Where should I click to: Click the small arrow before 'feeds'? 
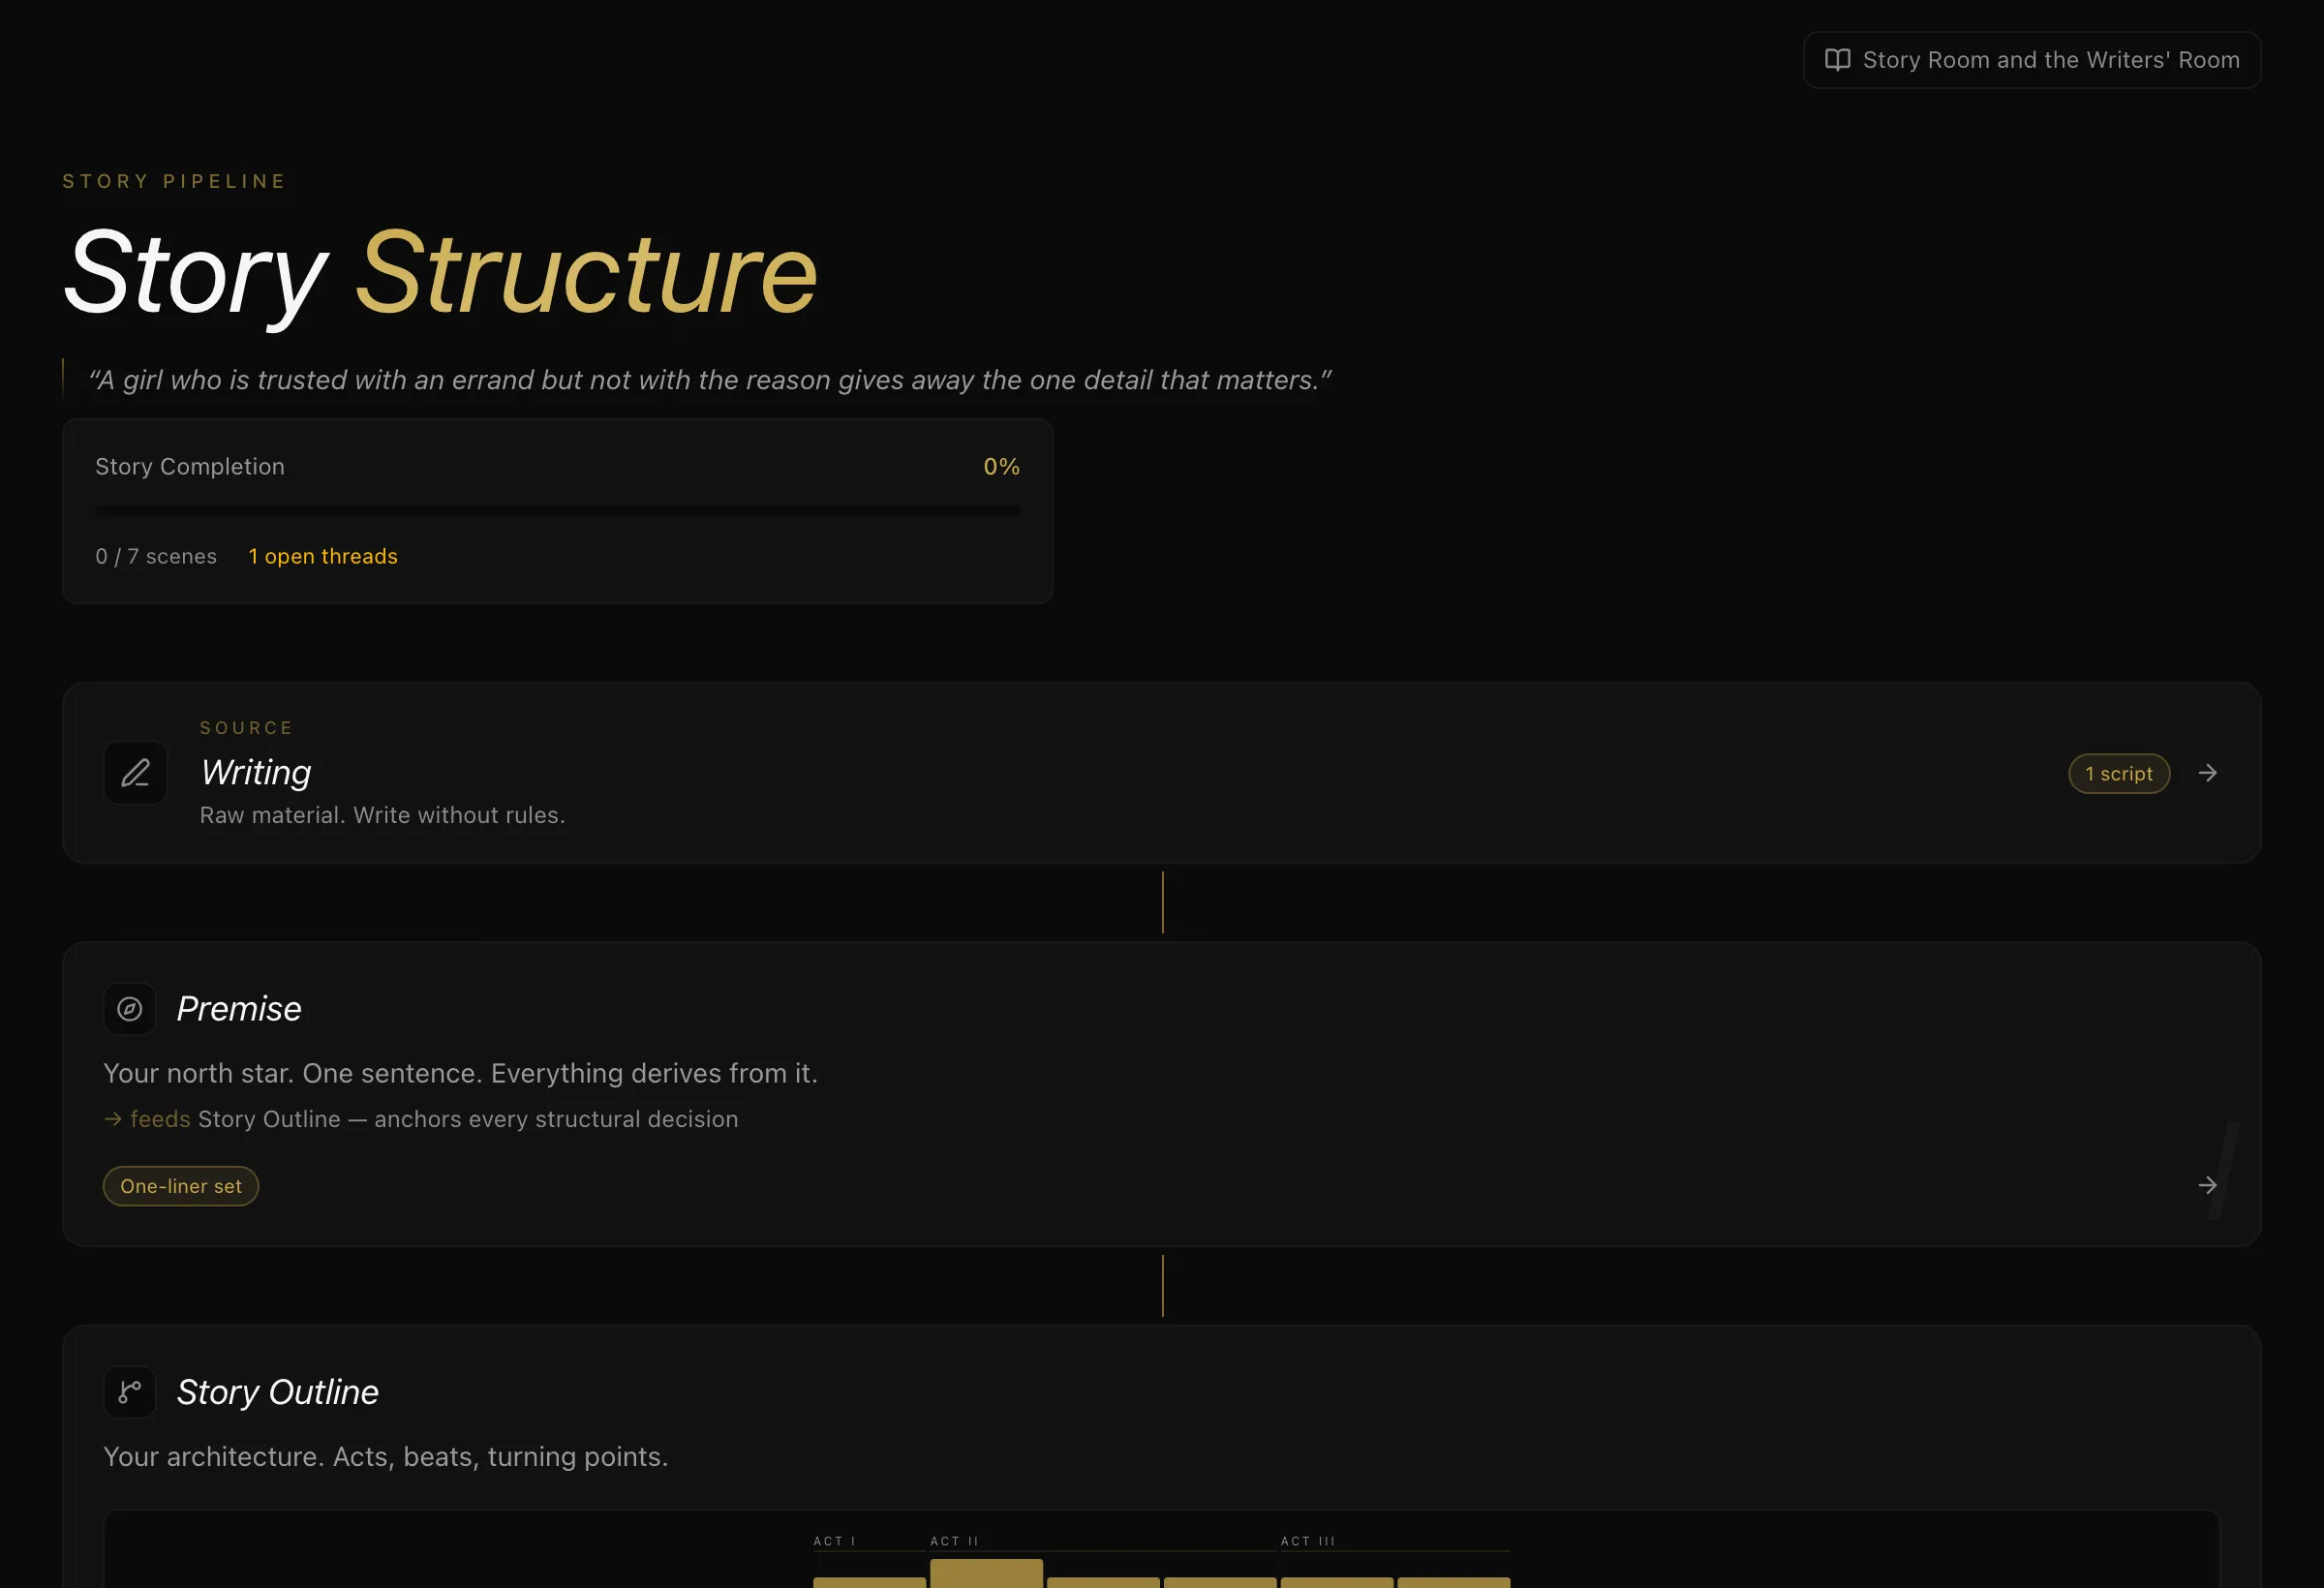coord(113,1119)
